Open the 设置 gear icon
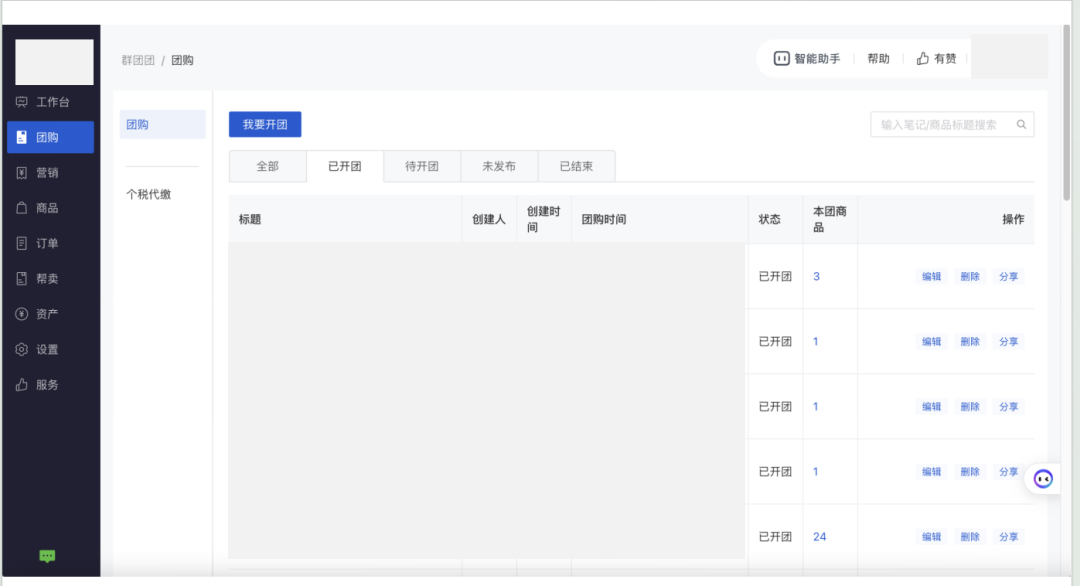The height and width of the screenshot is (586, 1080). click(x=21, y=349)
